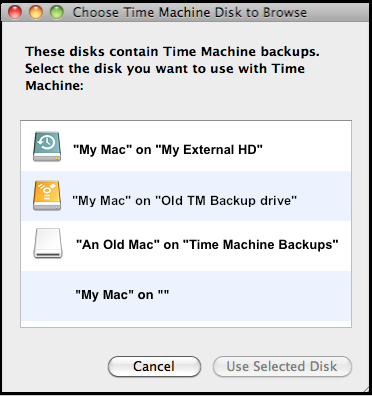The image size is (372, 396).
Task: Choose "My Mac" on "Old TM Backup drive"
Action: (x=186, y=196)
